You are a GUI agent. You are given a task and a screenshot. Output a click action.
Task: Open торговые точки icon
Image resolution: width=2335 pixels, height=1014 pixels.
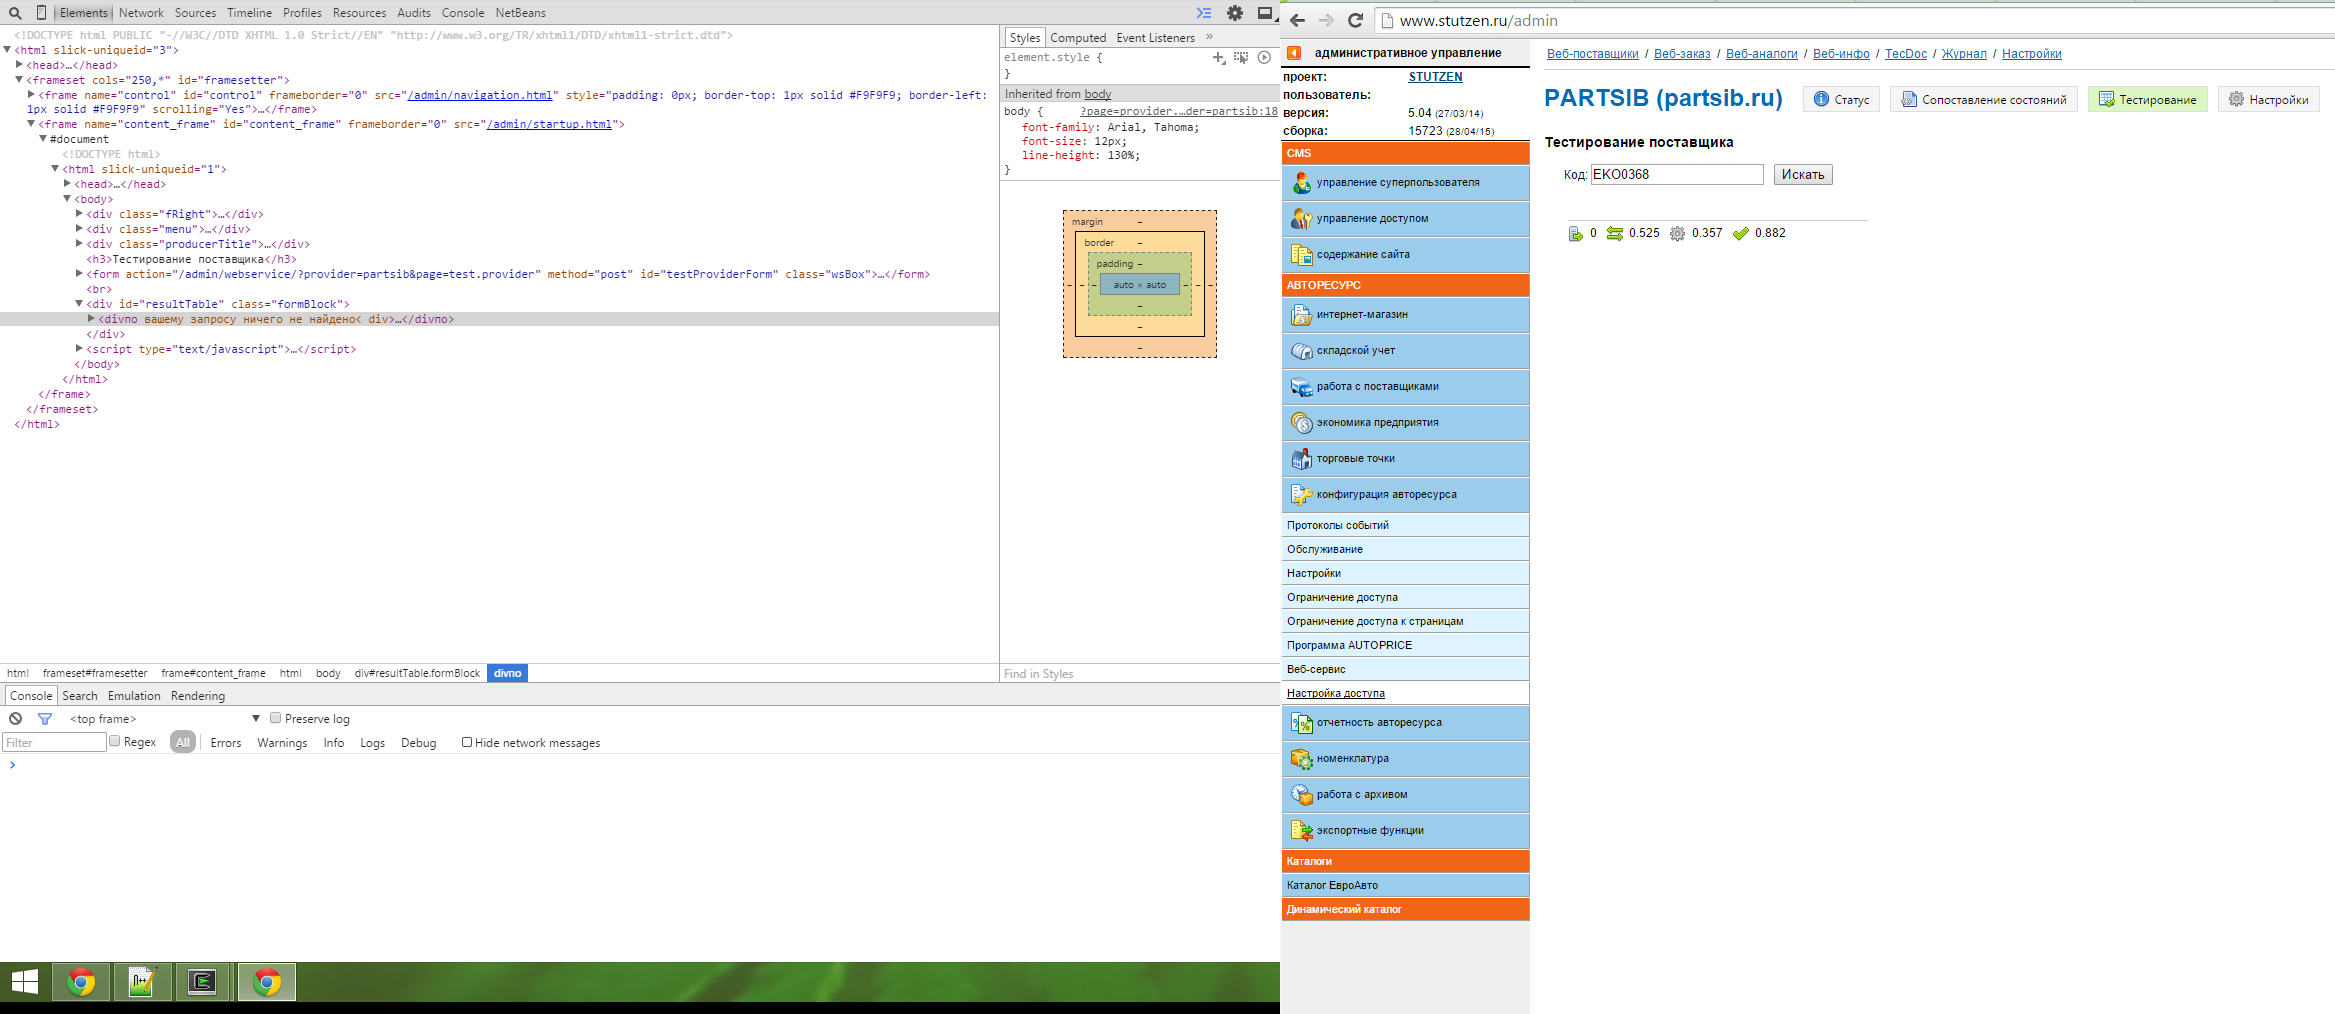pos(1301,459)
